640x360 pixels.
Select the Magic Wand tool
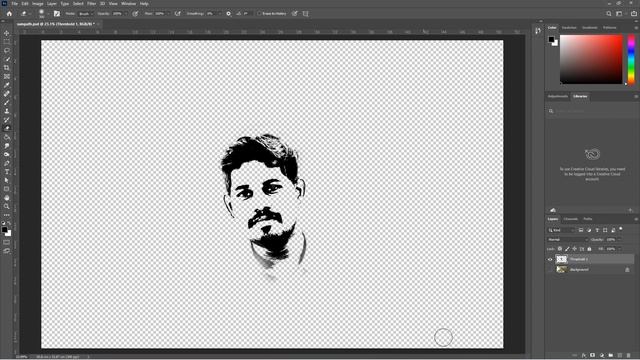click(x=7, y=59)
